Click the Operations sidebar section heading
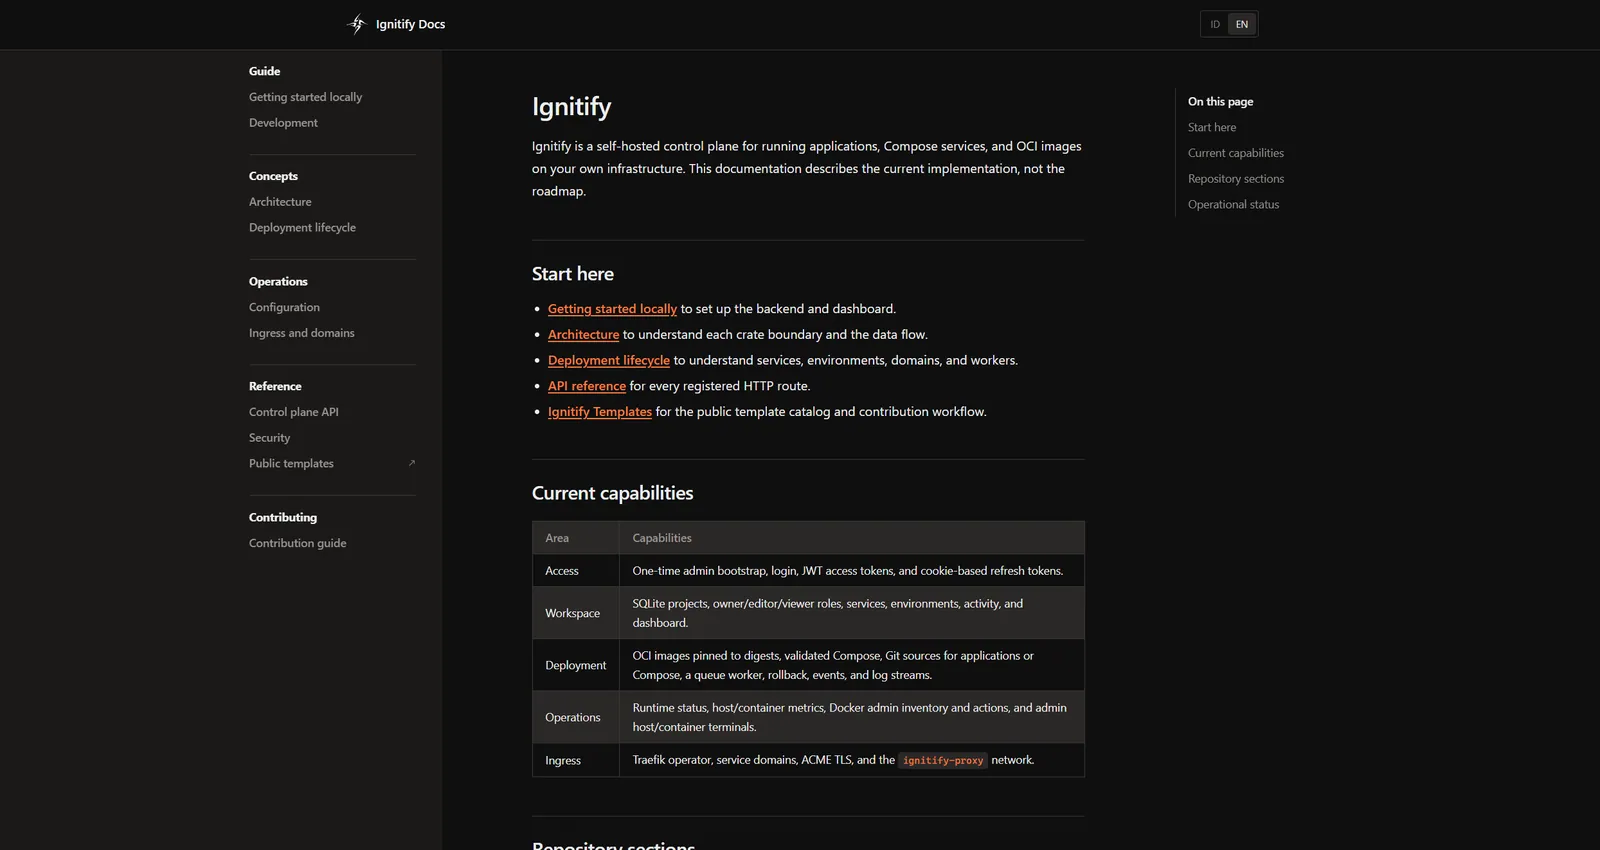The image size is (1600, 850). (x=278, y=282)
